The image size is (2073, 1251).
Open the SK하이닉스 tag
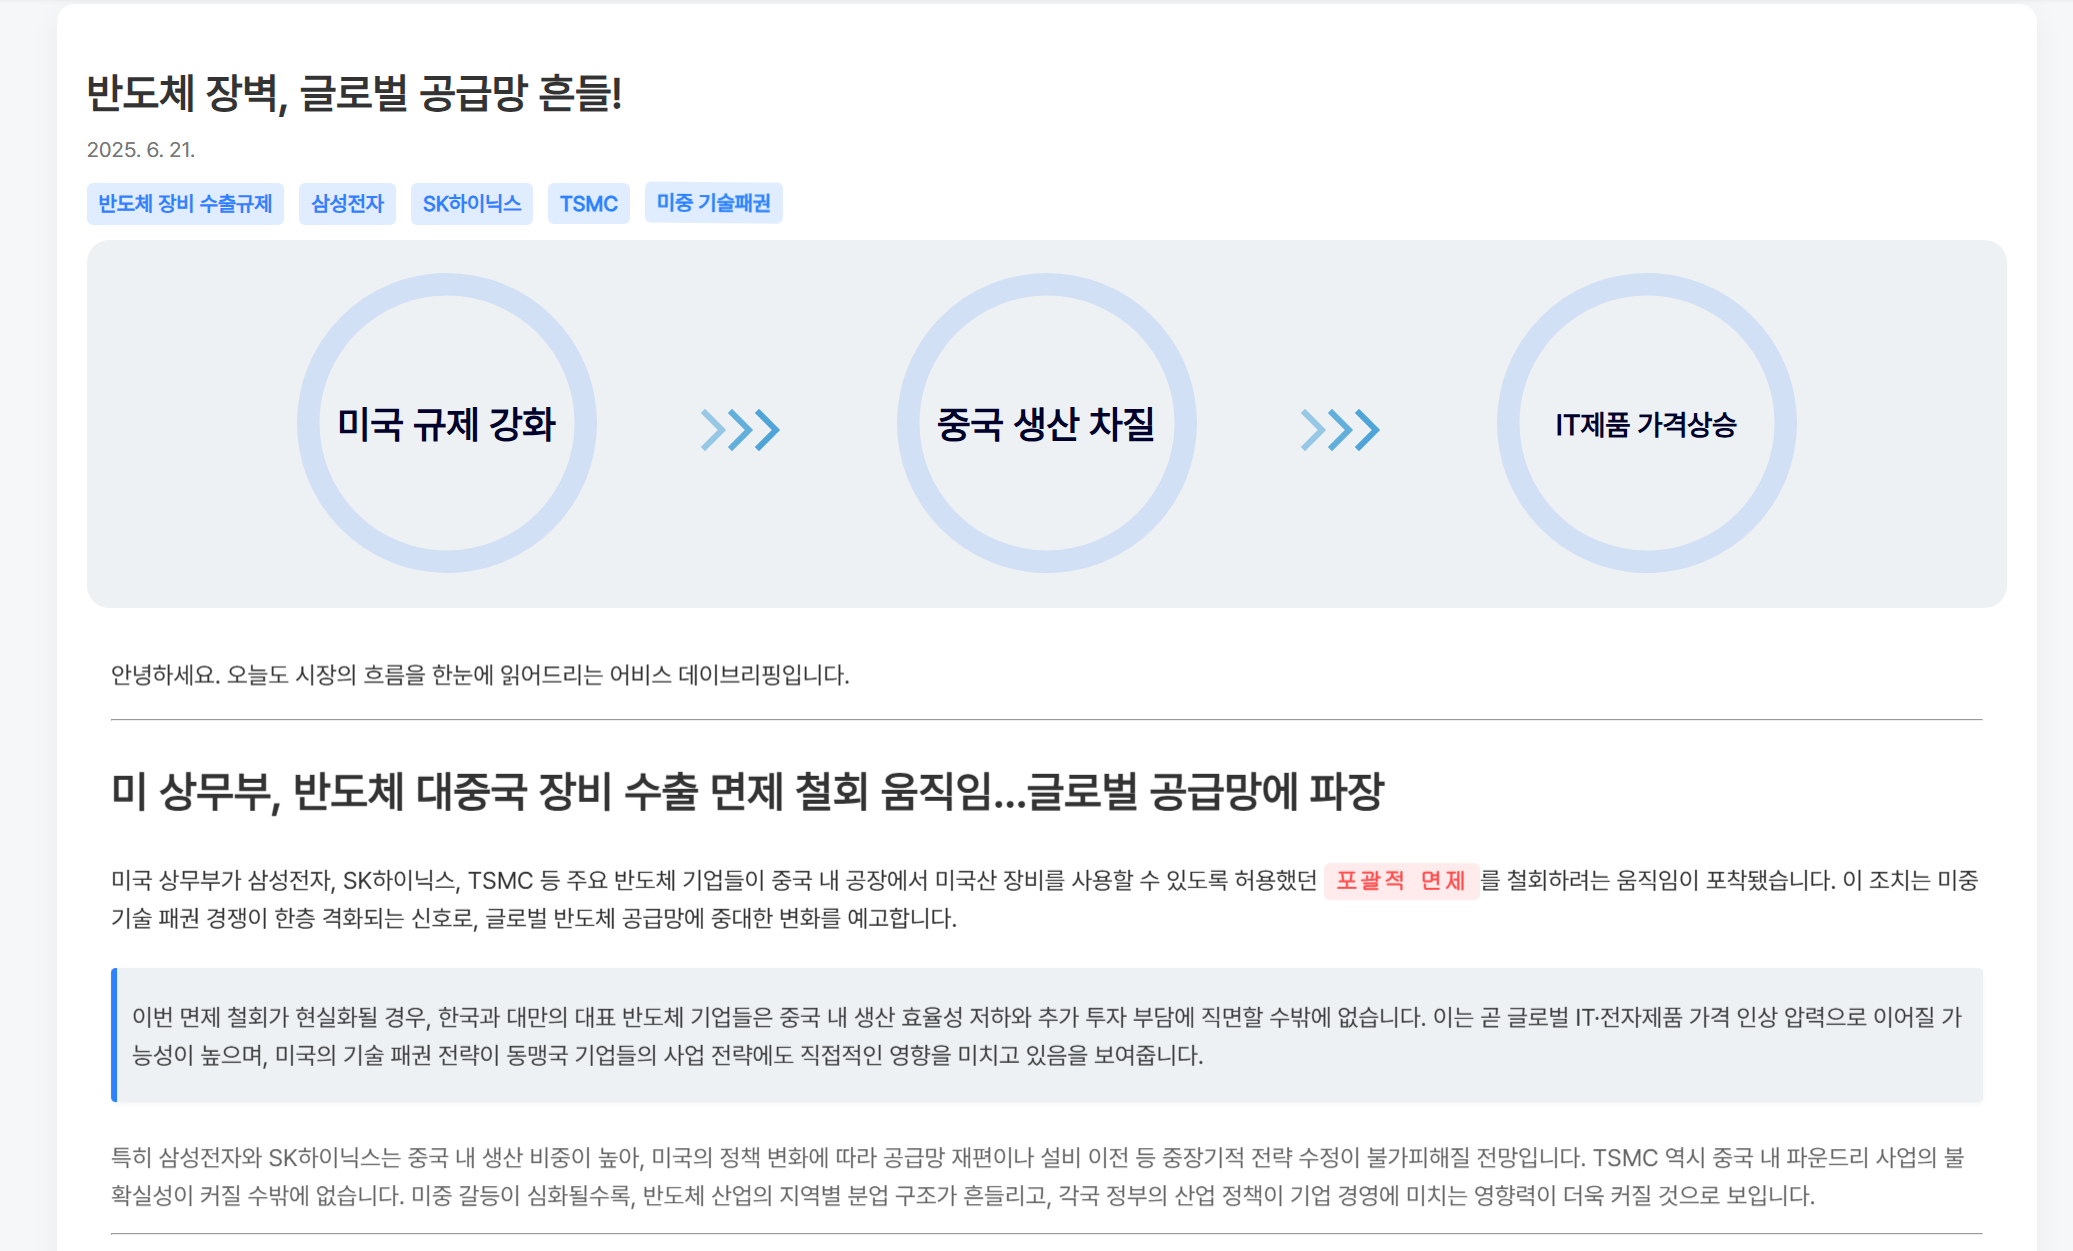click(471, 204)
